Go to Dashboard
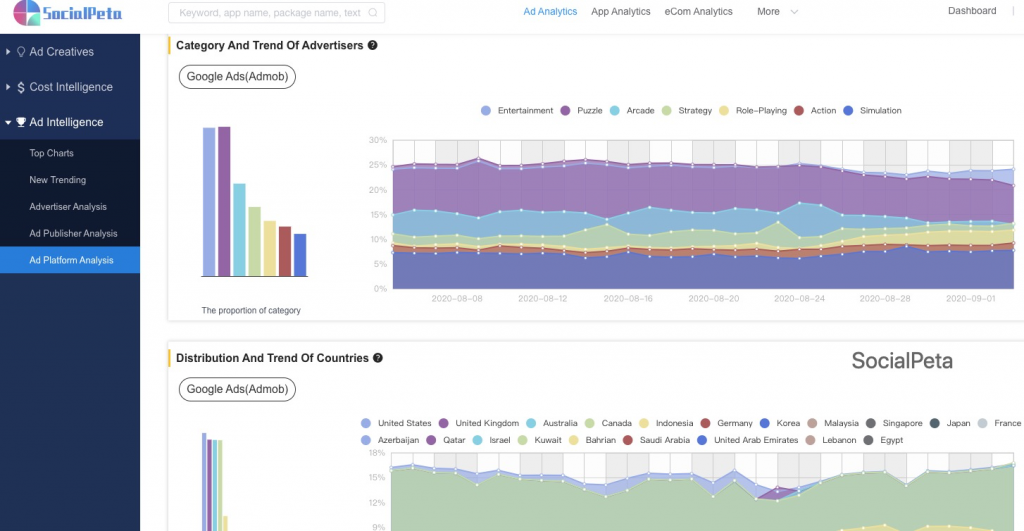 click(972, 10)
